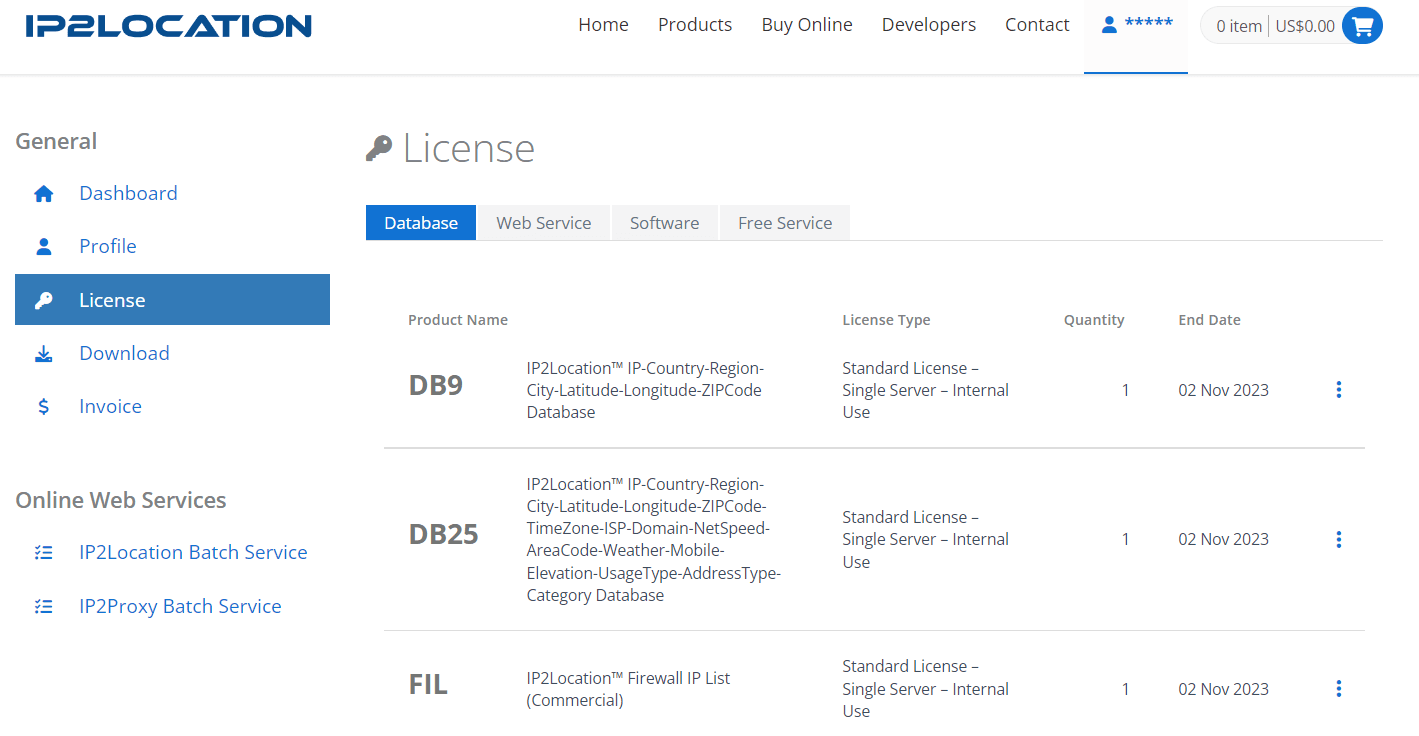Image resolution: width=1419 pixels, height=736 pixels.
Task: Click the Product Name column header
Action: pos(458,320)
